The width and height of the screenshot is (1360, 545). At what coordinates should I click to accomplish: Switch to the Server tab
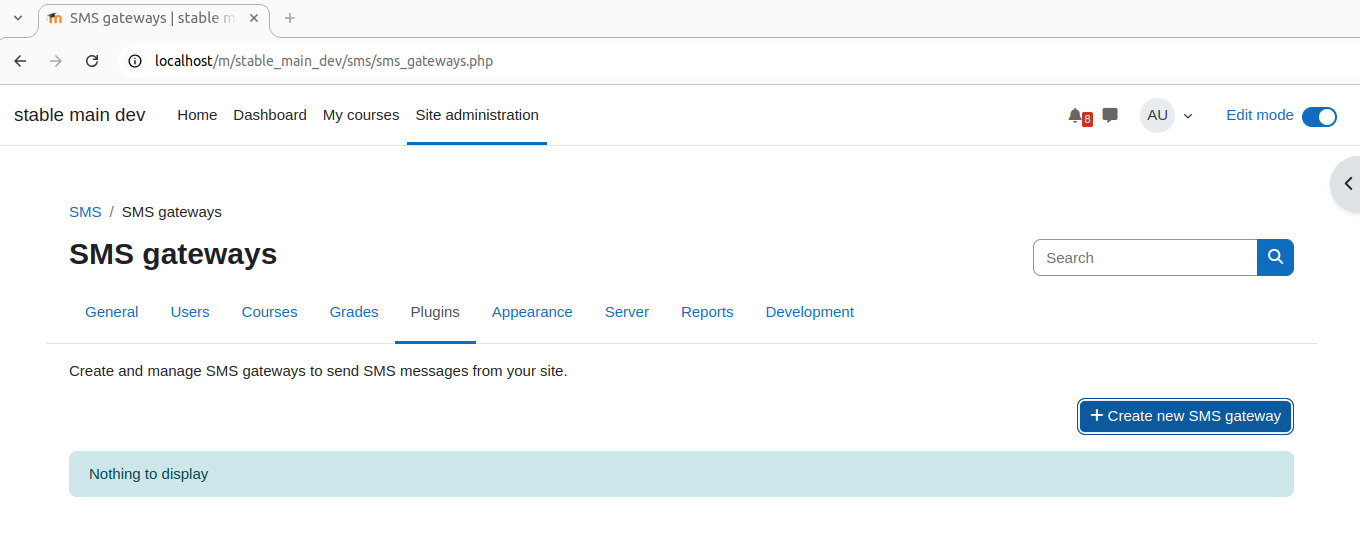[627, 312]
